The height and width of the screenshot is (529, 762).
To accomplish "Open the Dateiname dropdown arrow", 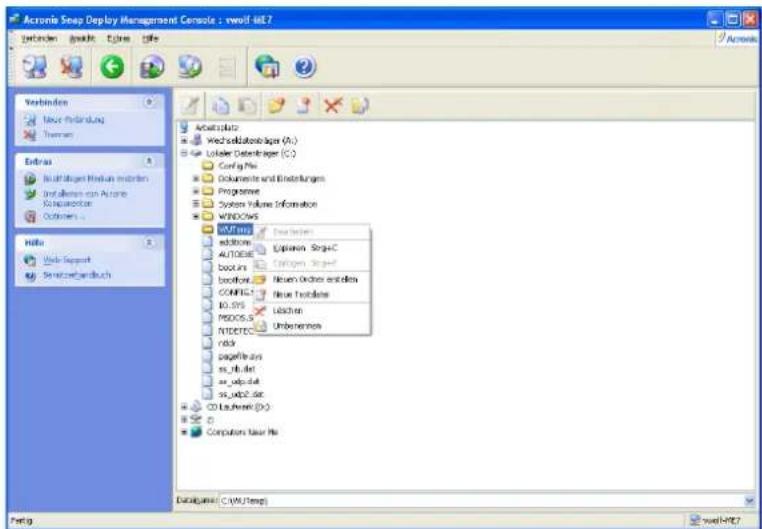I will (750, 500).
